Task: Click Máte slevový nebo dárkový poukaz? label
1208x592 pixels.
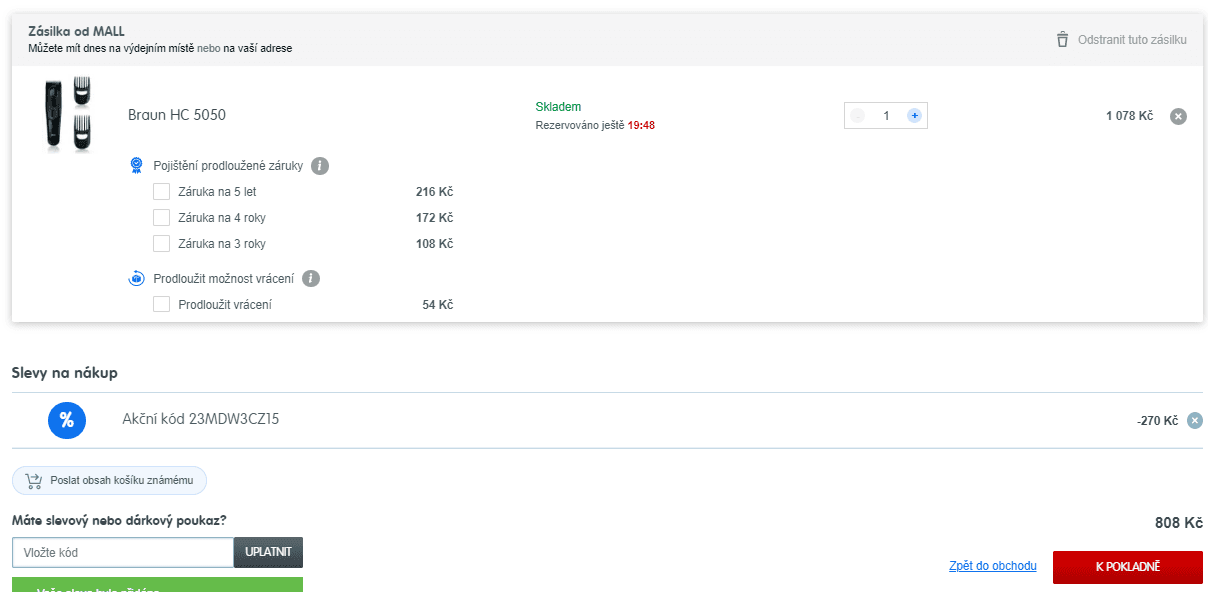Action: [119, 520]
